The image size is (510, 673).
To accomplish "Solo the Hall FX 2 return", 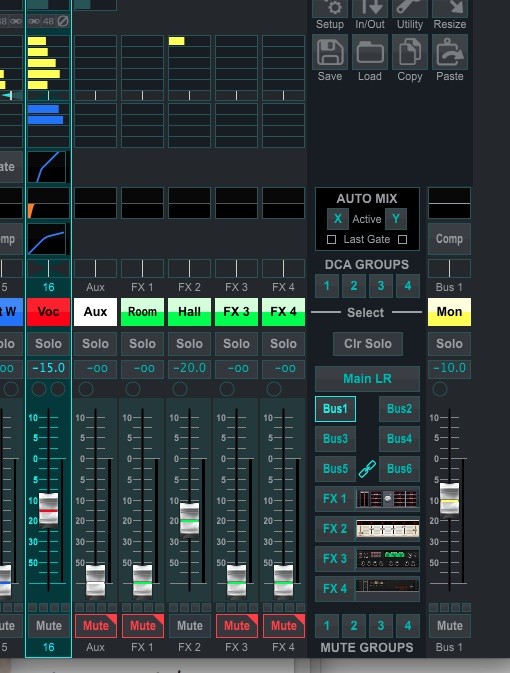I will (x=190, y=343).
